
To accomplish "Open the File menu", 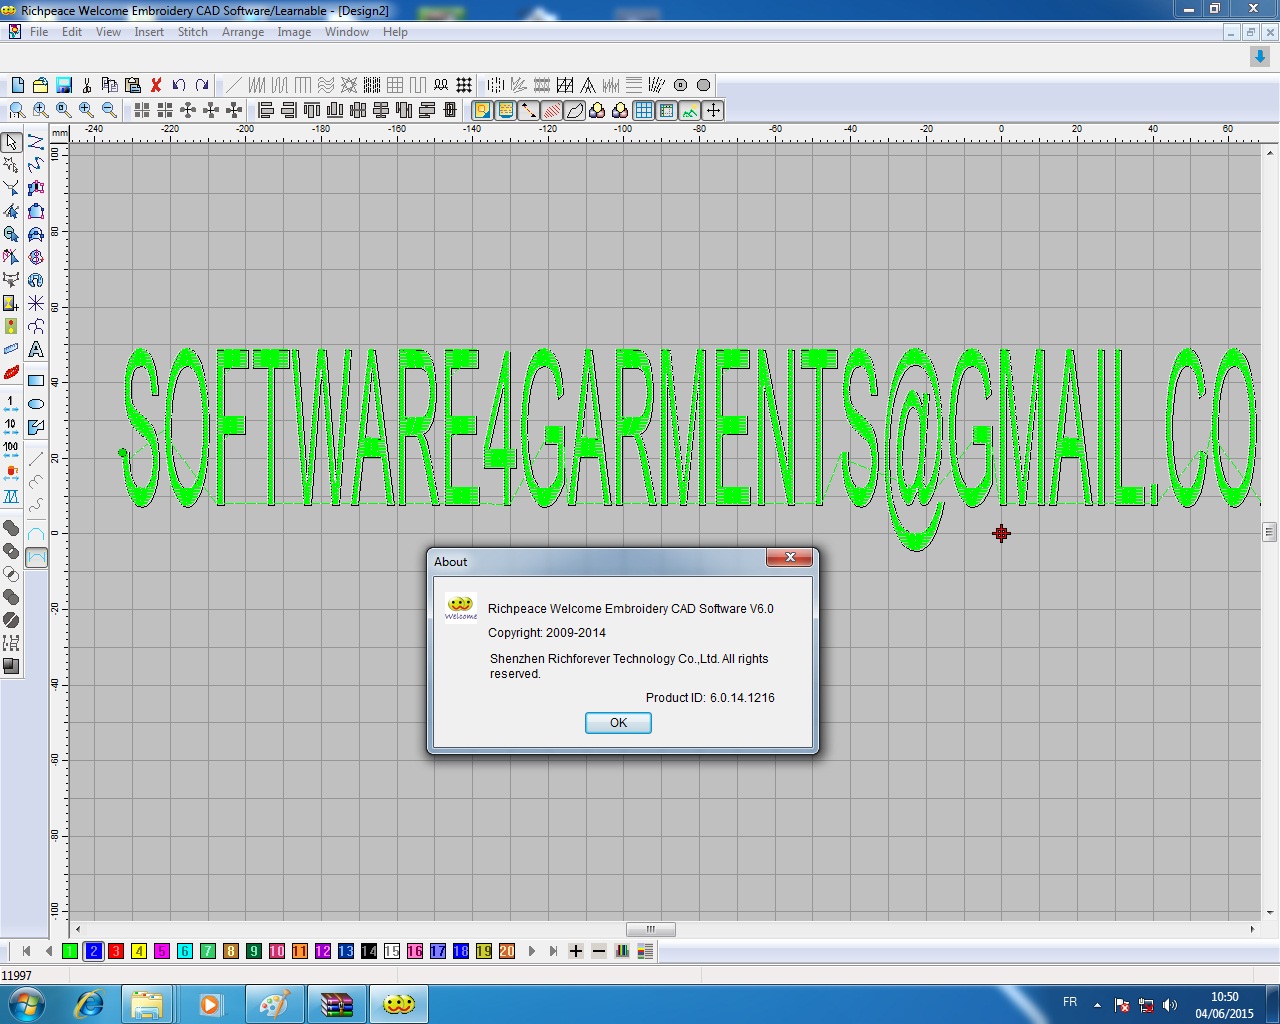I will coord(39,32).
